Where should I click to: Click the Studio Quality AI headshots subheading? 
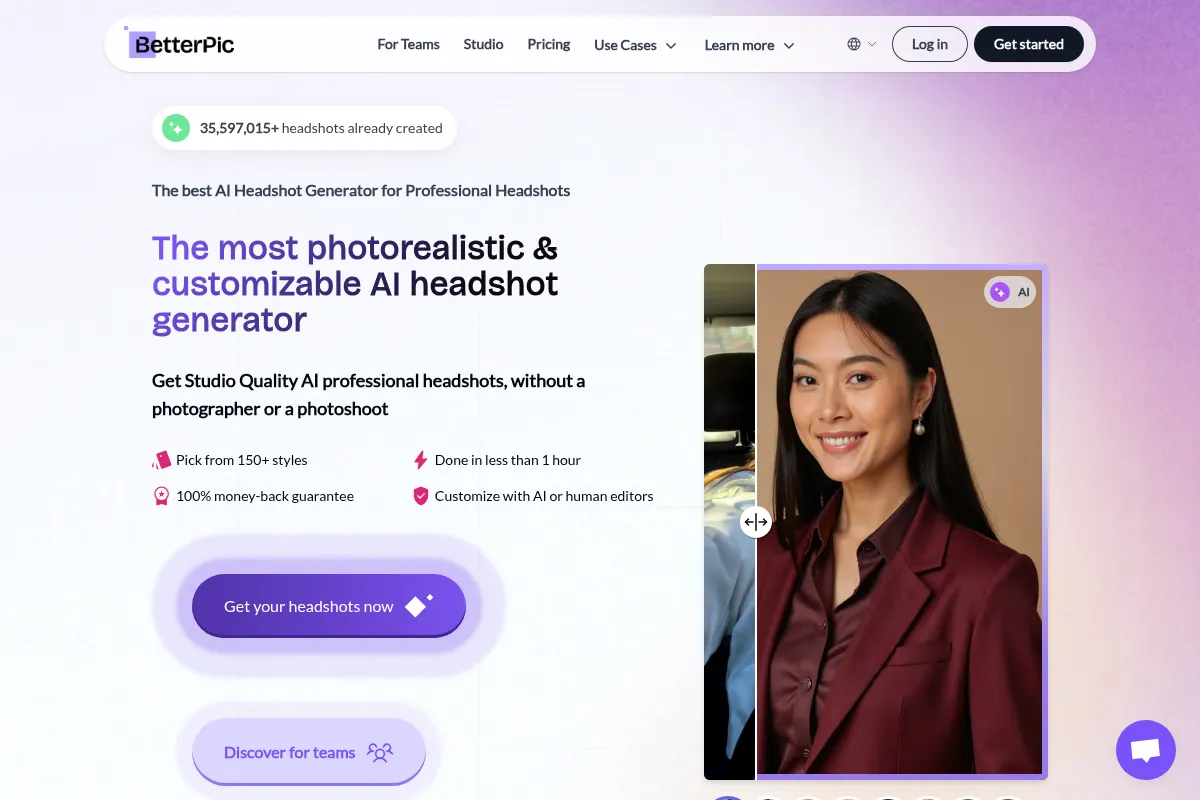point(369,395)
